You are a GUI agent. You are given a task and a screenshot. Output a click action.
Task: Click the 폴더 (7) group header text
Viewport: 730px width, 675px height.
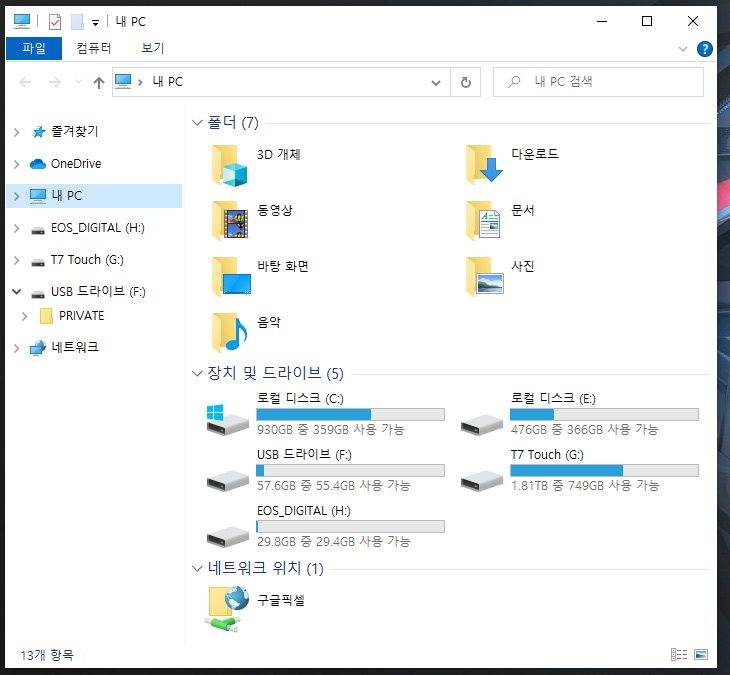(x=233, y=122)
